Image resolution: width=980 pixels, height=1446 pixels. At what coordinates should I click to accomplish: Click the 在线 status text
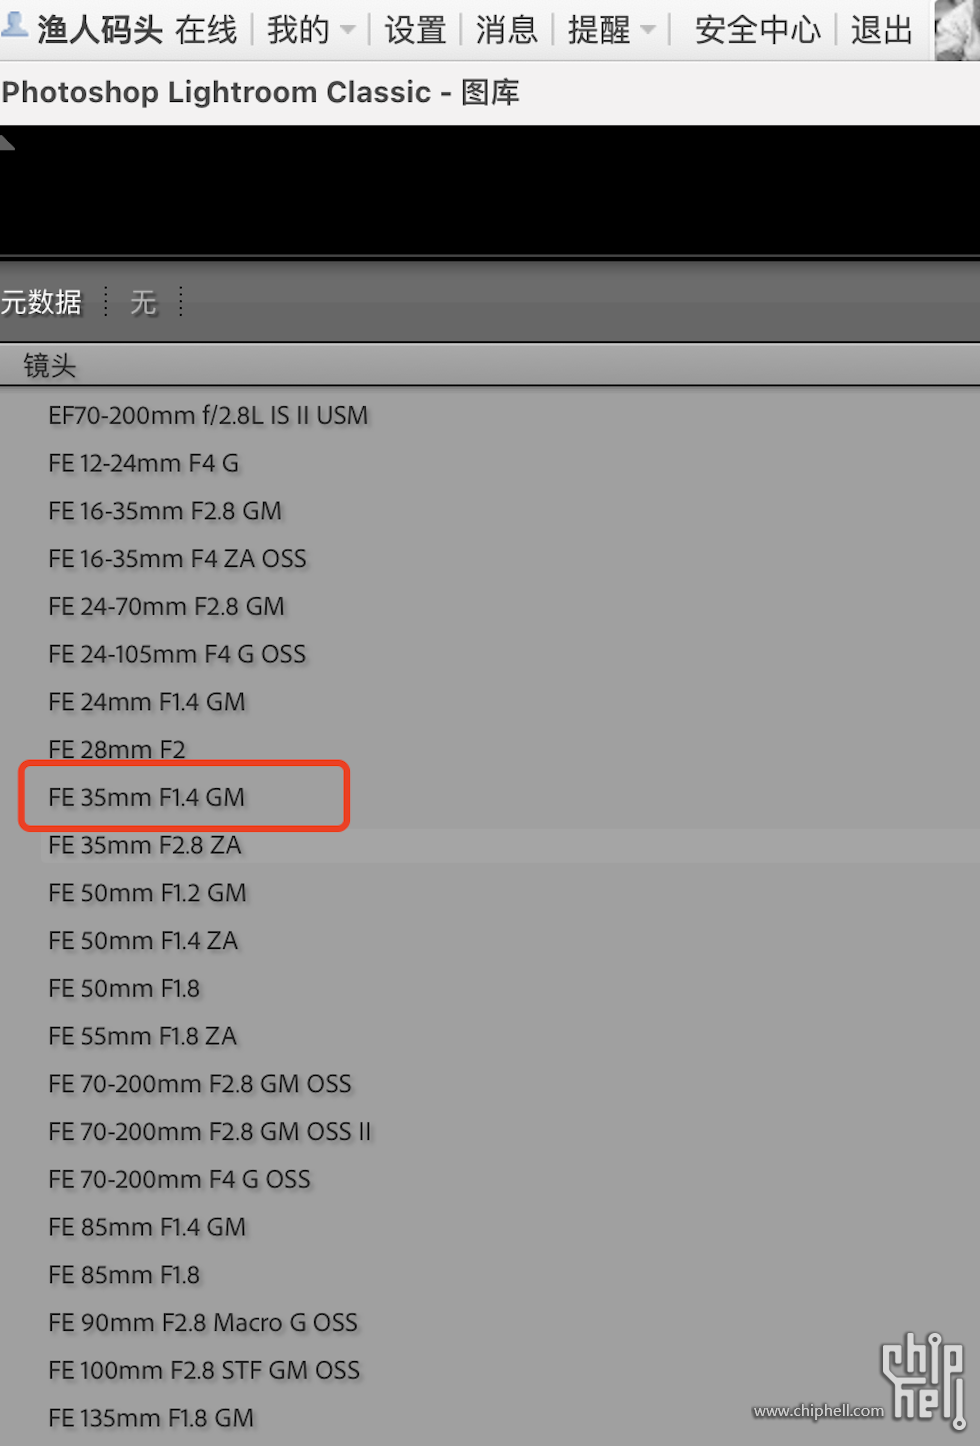click(206, 30)
